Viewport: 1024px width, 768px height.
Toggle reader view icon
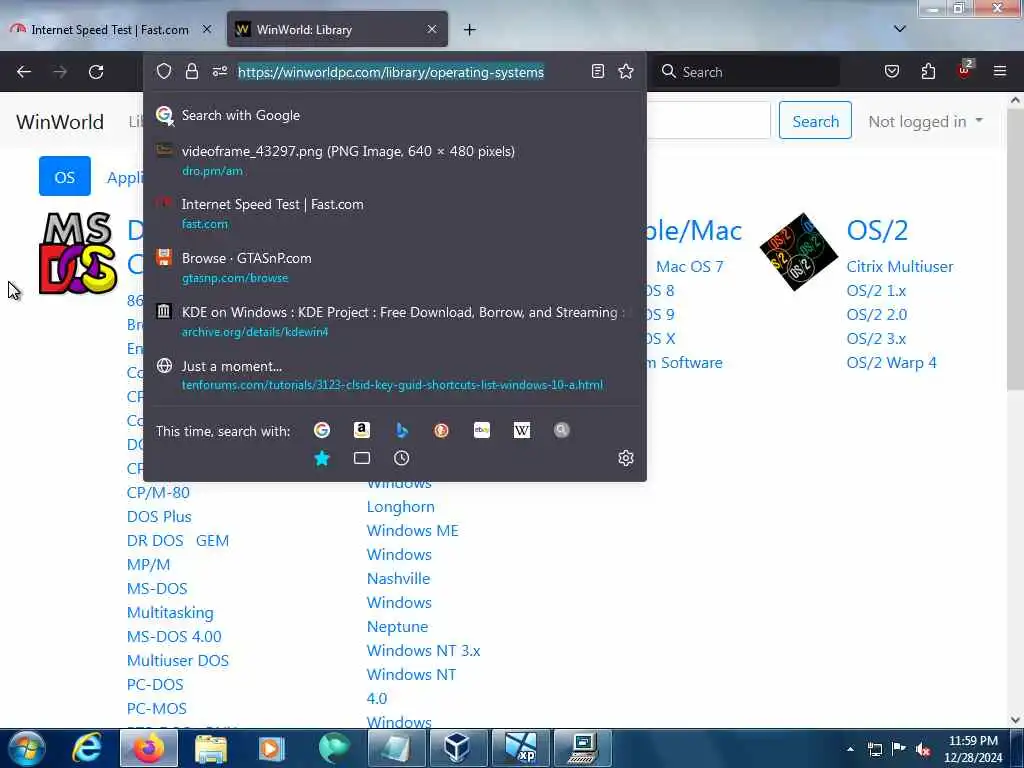598,71
